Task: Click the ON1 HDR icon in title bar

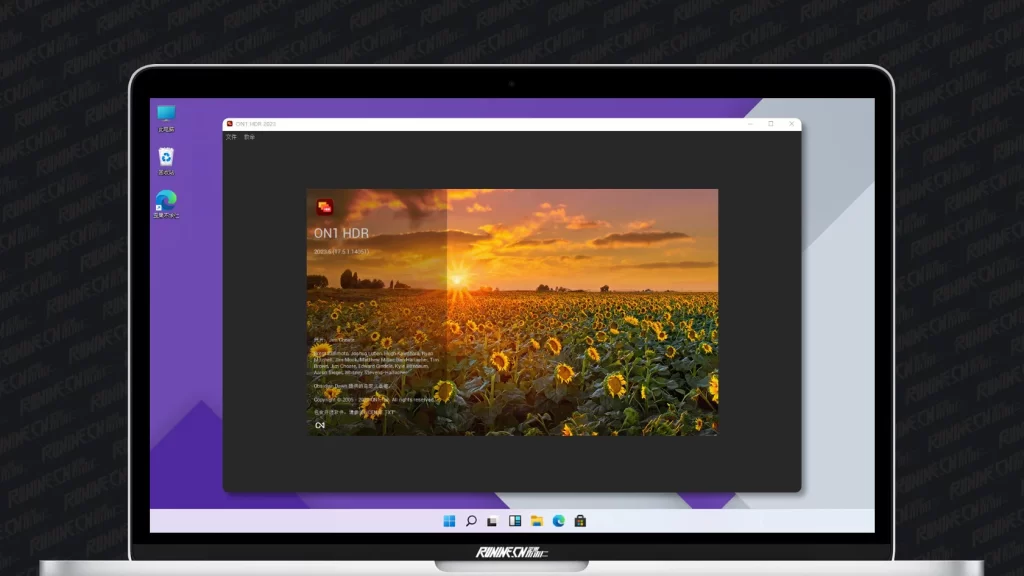Action: 229,124
